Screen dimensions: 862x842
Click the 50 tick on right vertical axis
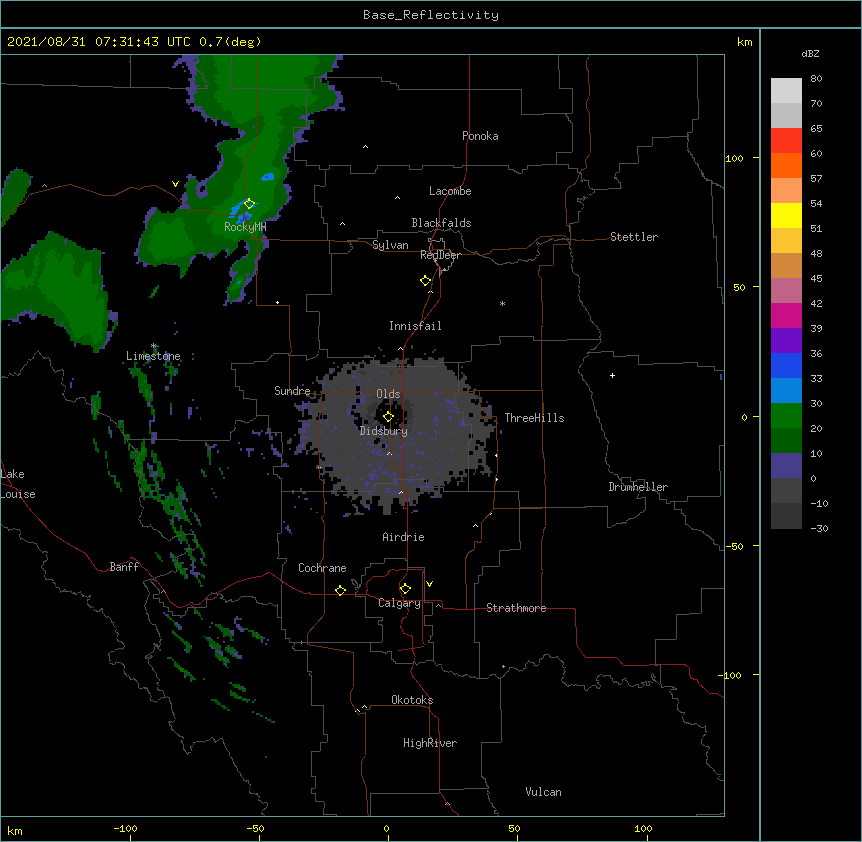point(739,287)
